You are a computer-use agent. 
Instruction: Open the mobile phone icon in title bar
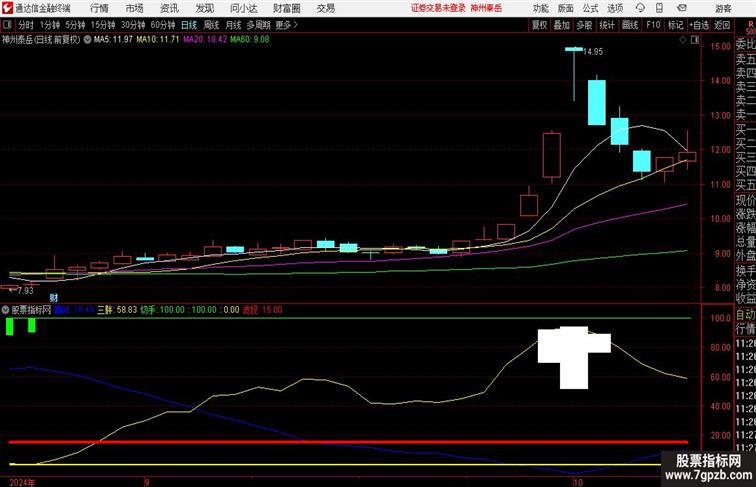[660, 8]
